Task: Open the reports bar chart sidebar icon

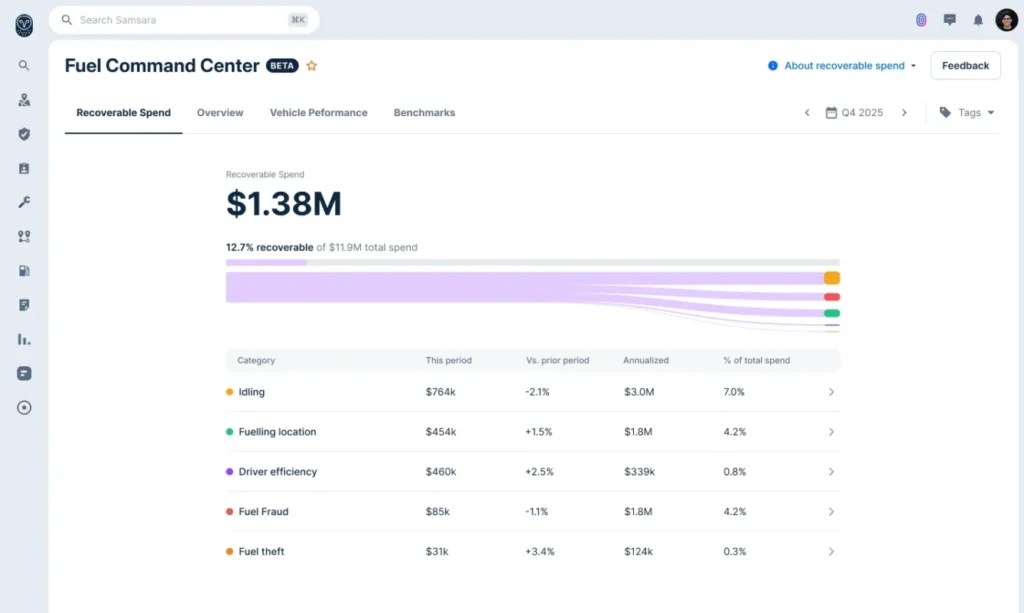Action: point(24,339)
